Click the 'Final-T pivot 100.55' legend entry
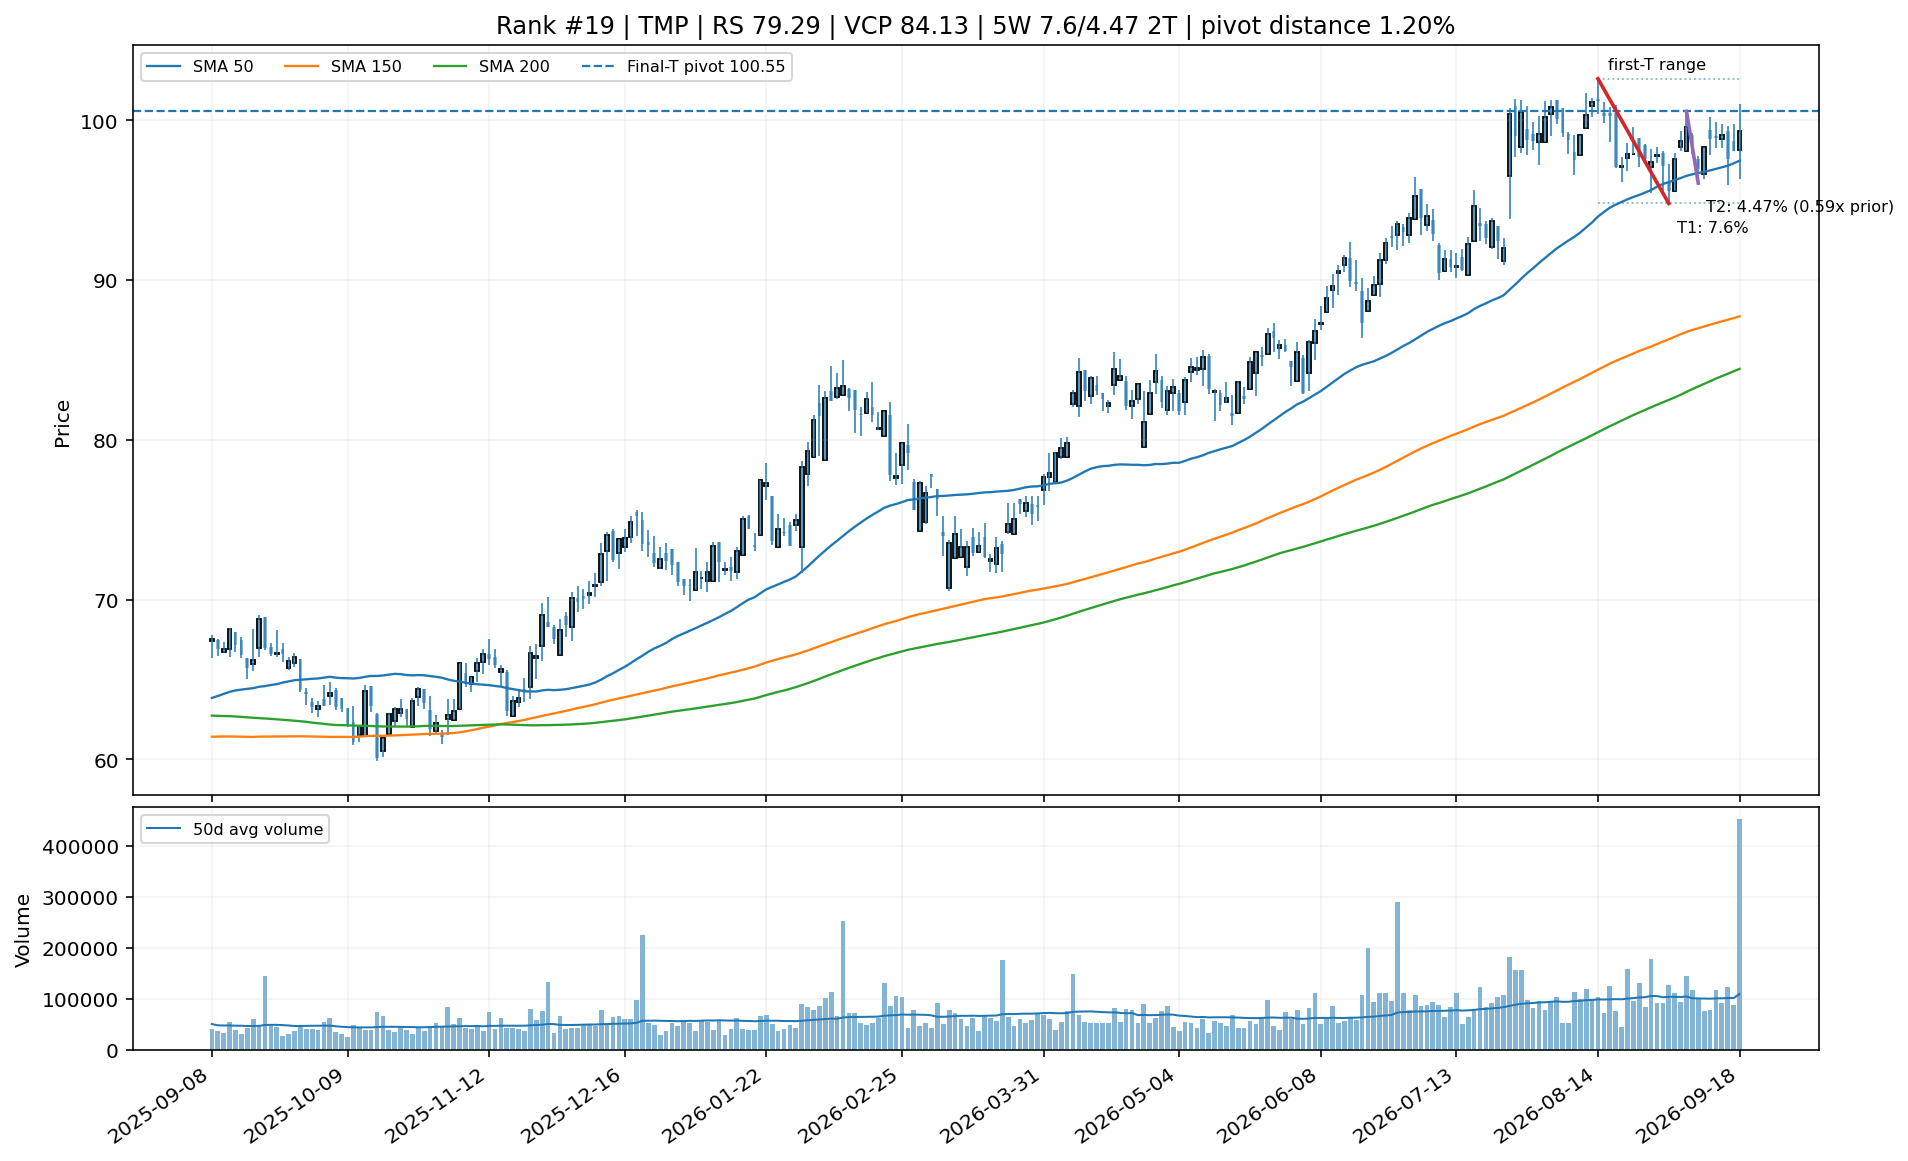This screenshot has width=1908, height=1161. click(x=683, y=67)
